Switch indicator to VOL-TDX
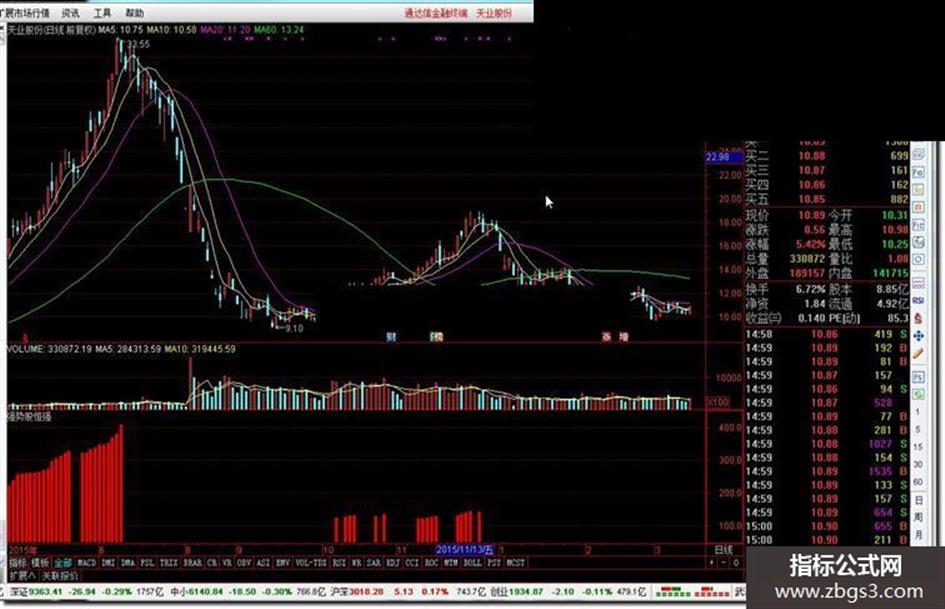Image resolution: width=945 pixels, height=609 pixels. (x=311, y=563)
